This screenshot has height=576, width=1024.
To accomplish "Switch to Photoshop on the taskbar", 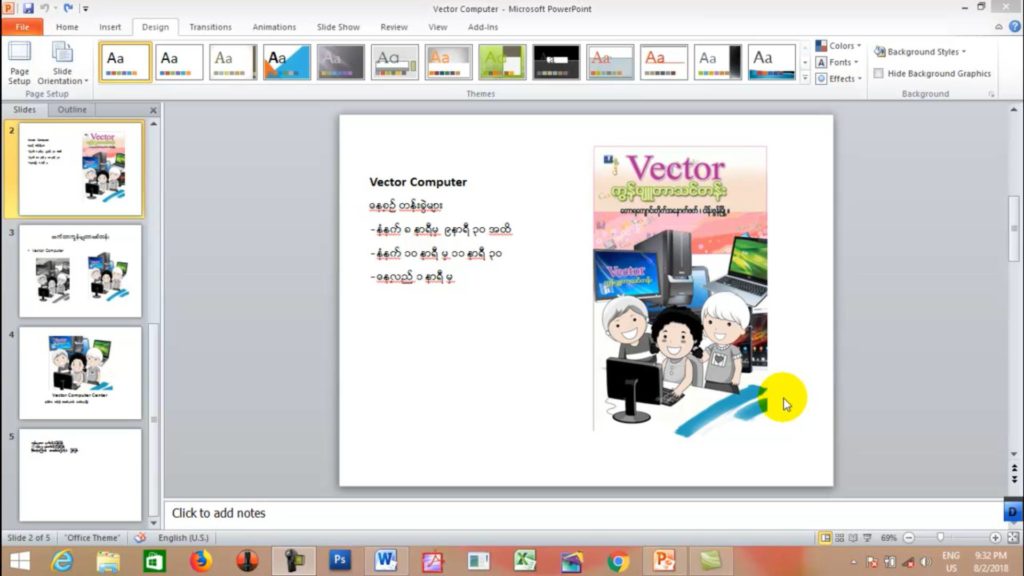I will (x=340, y=561).
